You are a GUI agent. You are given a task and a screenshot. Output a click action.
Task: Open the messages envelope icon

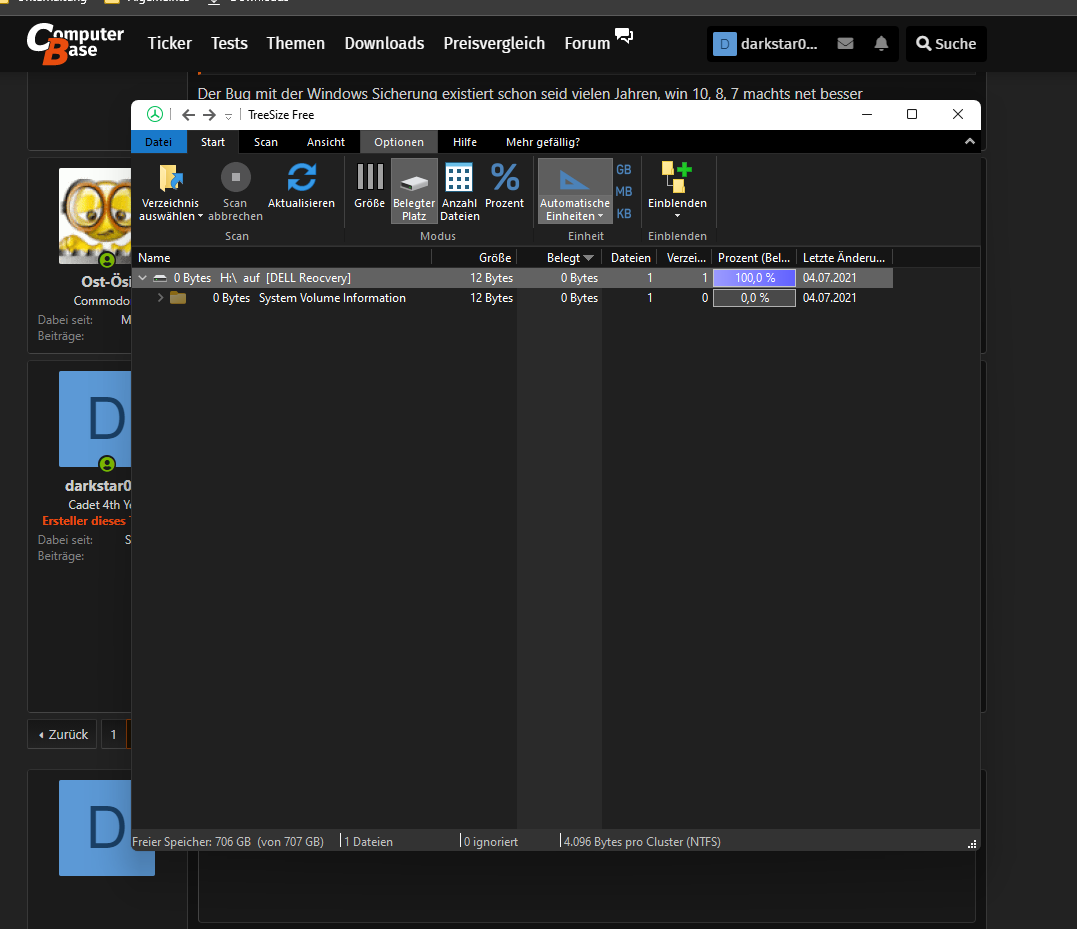click(846, 43)
